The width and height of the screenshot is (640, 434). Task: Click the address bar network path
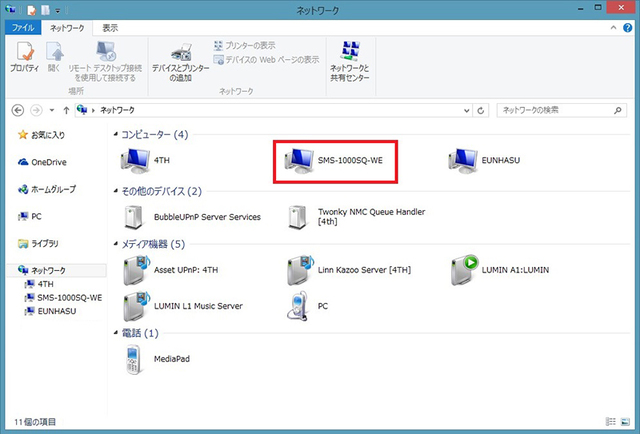coord(117,110)
